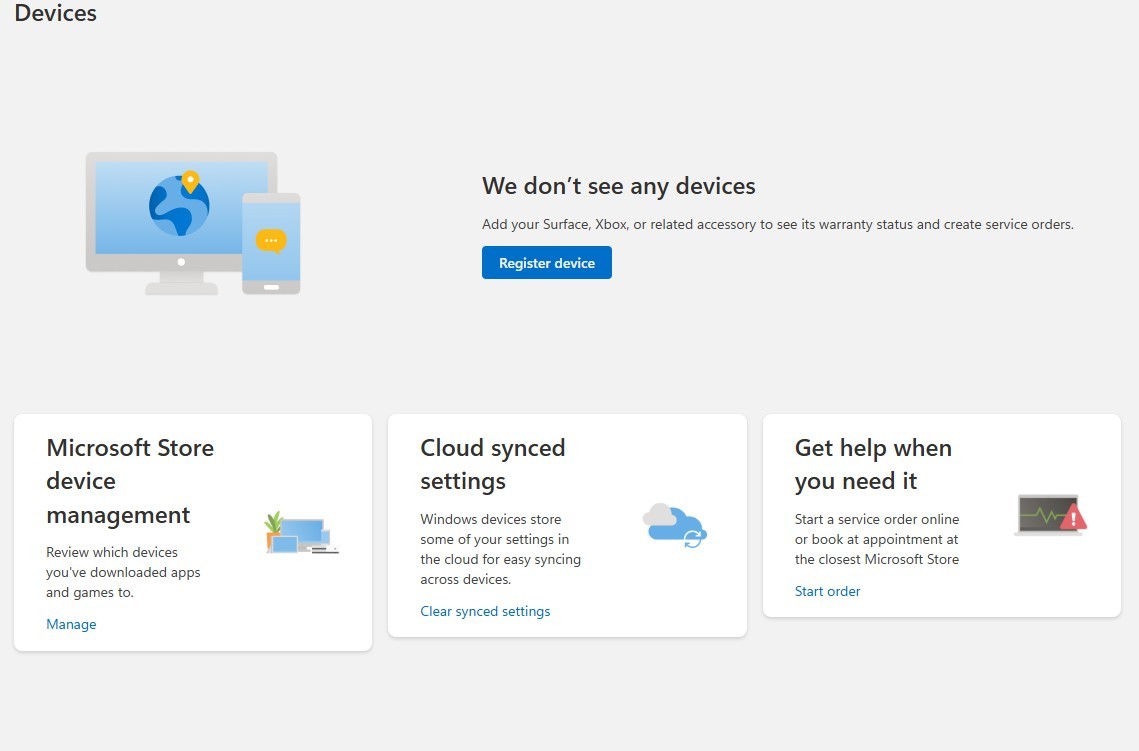Image resolution: width=1139 pixels, height=751 pixels.
Task: Click Clear synced settings link
Action: [x=485, y=611]
